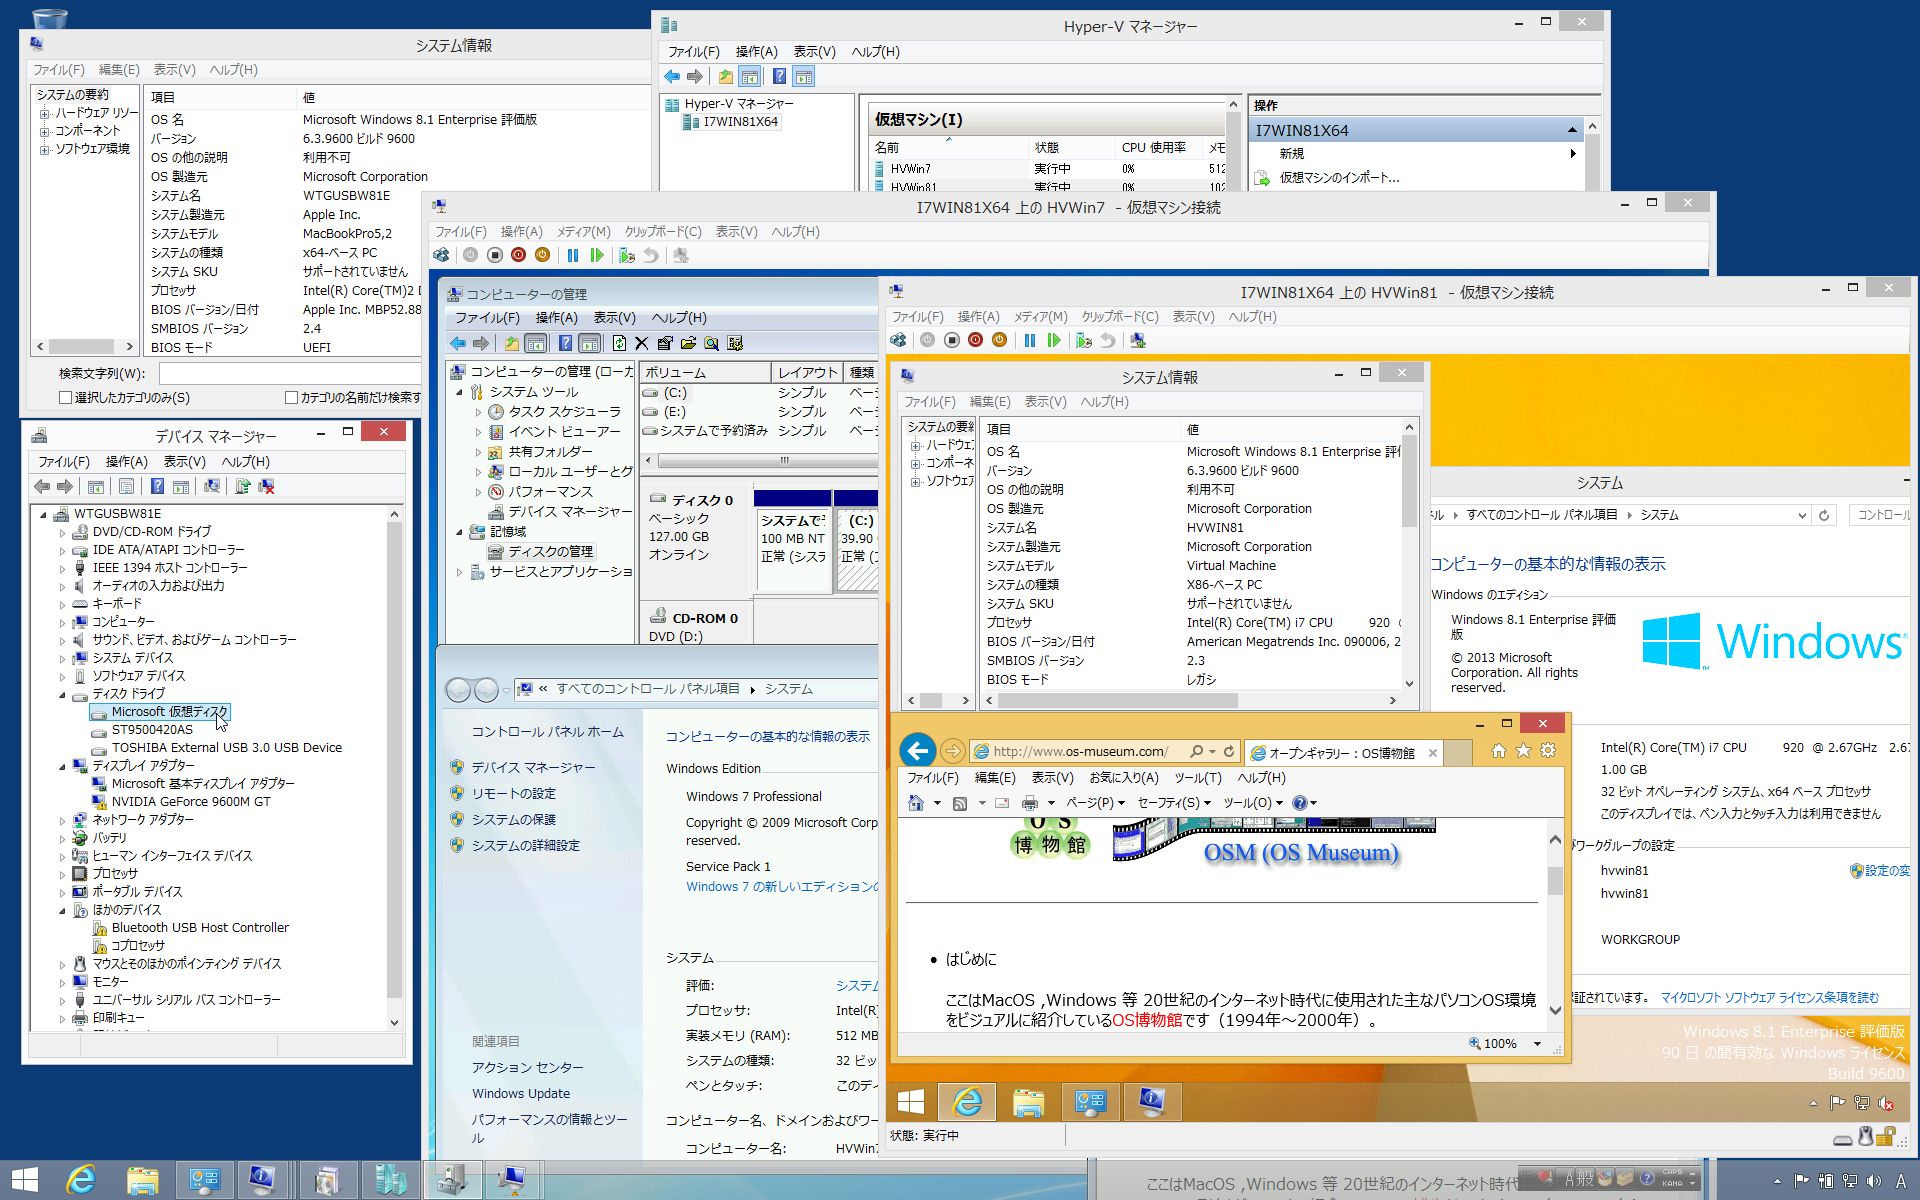
Task: Click Start button inside the HVWin81 guest taskbar
Action: pos(911,1102)
